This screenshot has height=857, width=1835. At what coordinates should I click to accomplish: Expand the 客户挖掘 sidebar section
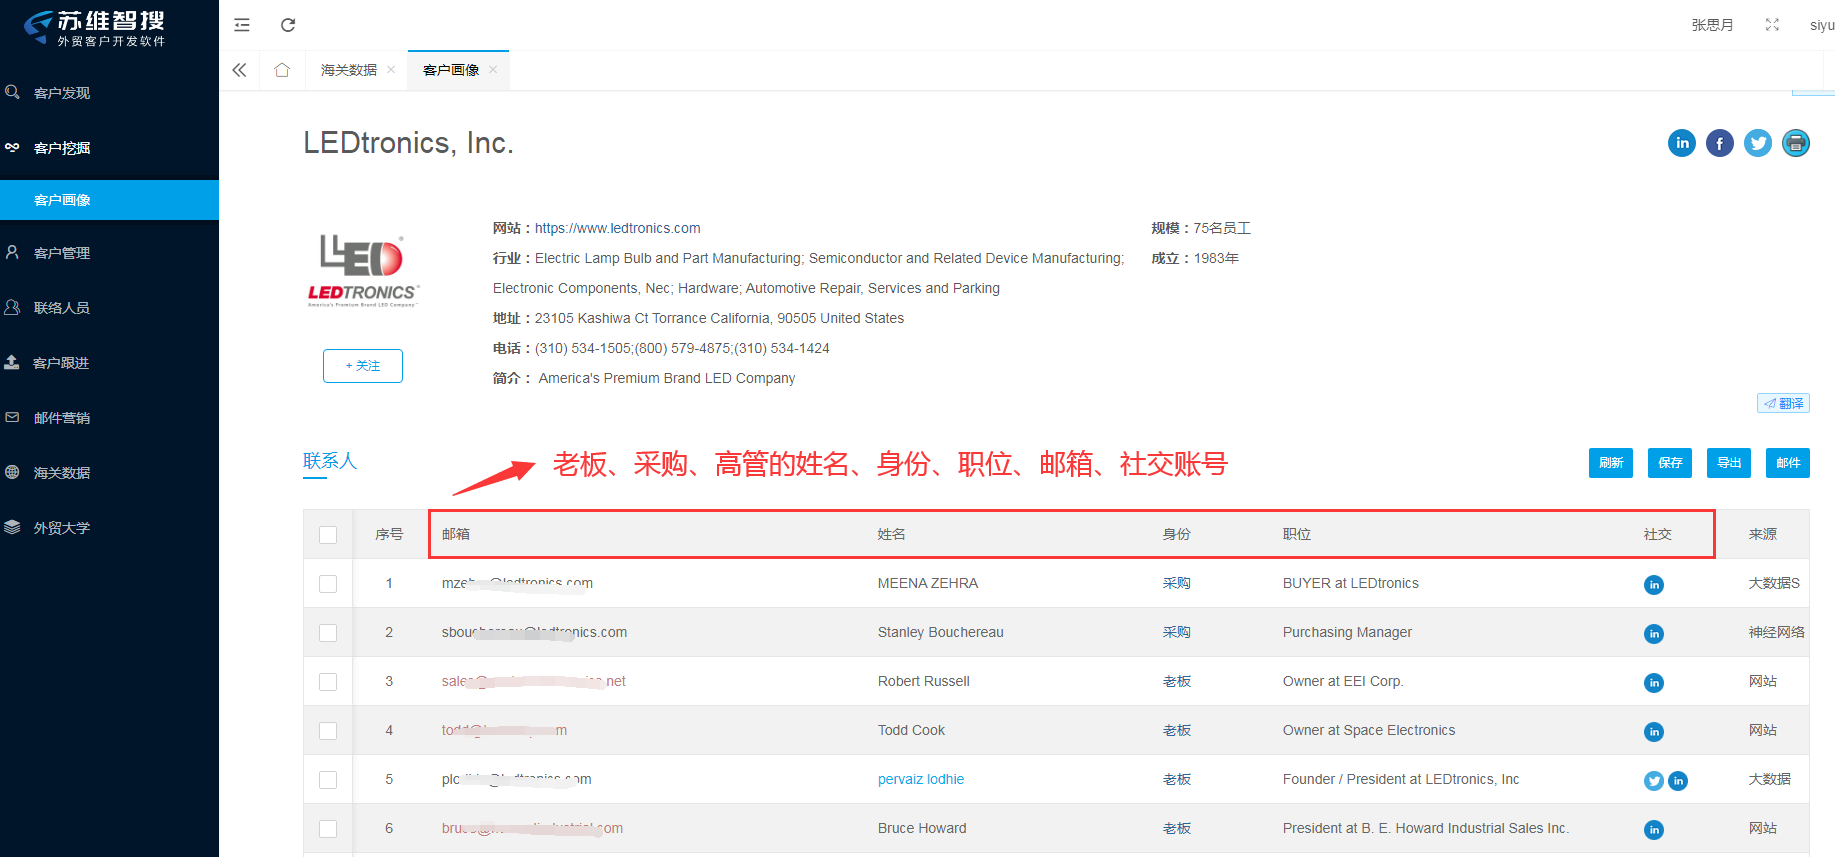[62, 148]
